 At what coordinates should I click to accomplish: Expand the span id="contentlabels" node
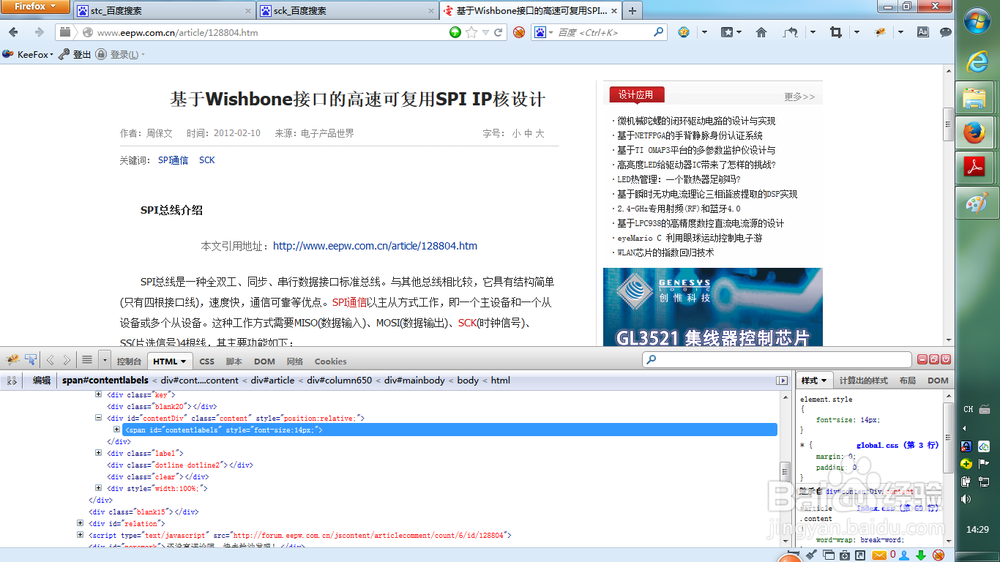(x=117, y=429)
